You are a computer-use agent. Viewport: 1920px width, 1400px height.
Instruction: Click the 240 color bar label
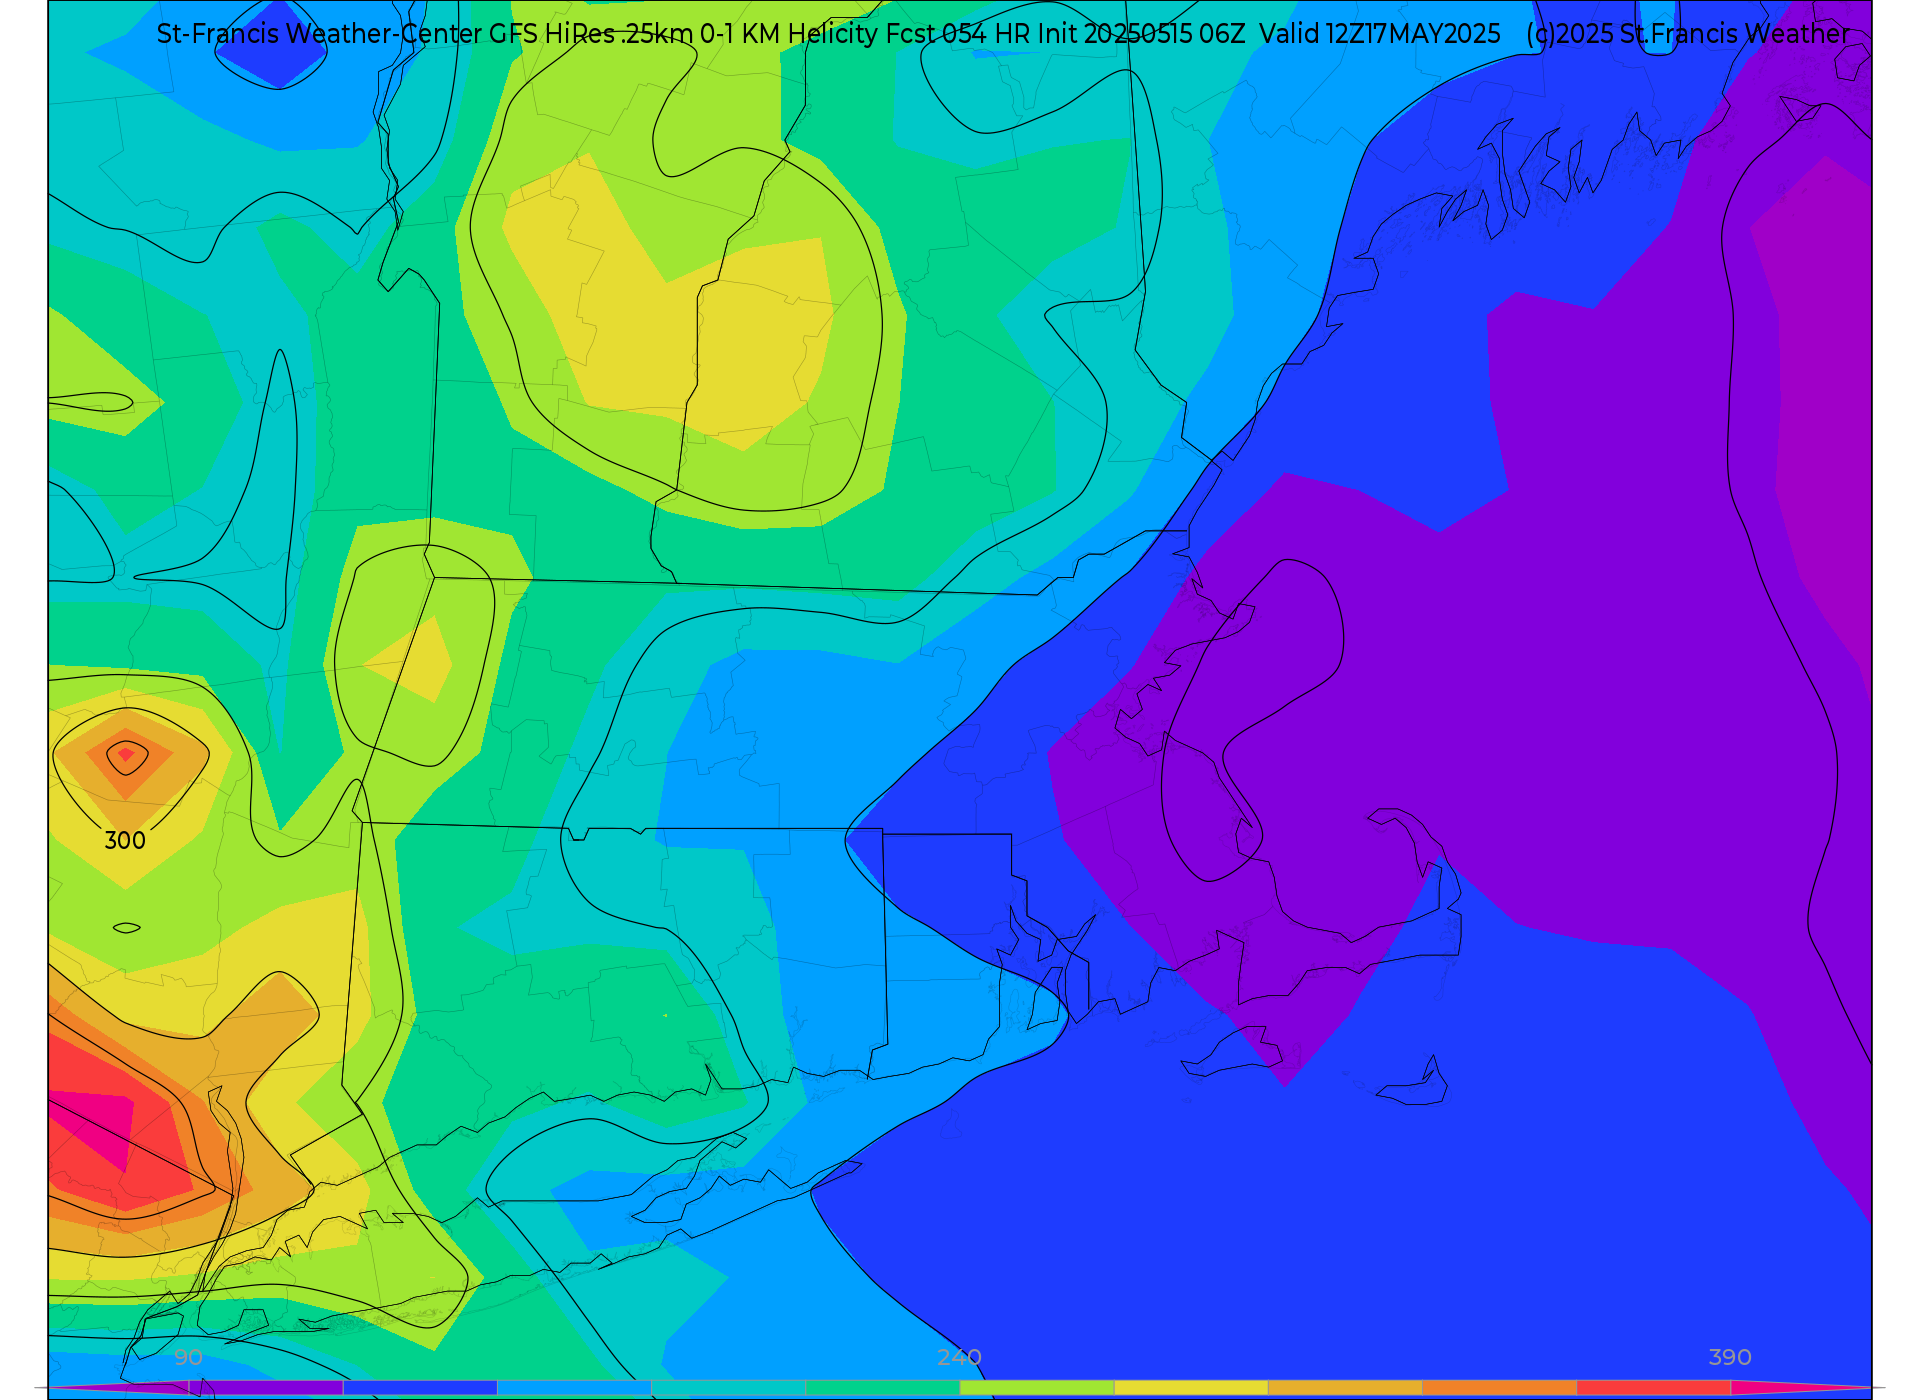coord(959,1358)
